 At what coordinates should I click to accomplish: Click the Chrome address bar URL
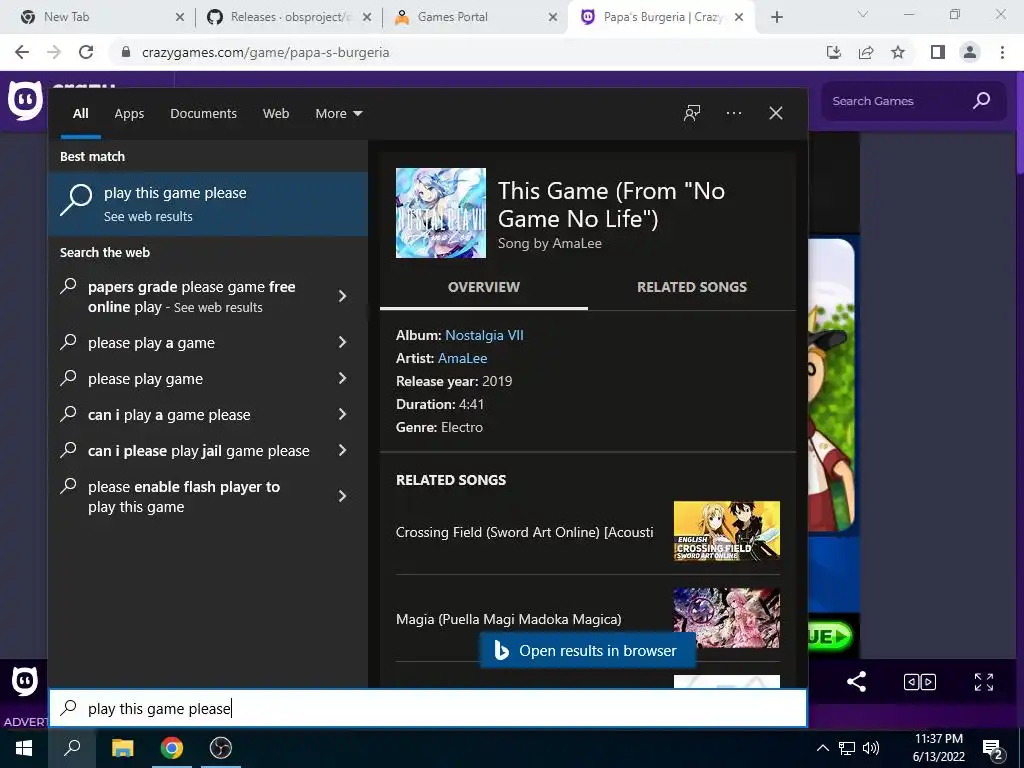pyautogui.click(x=265, y=52)
